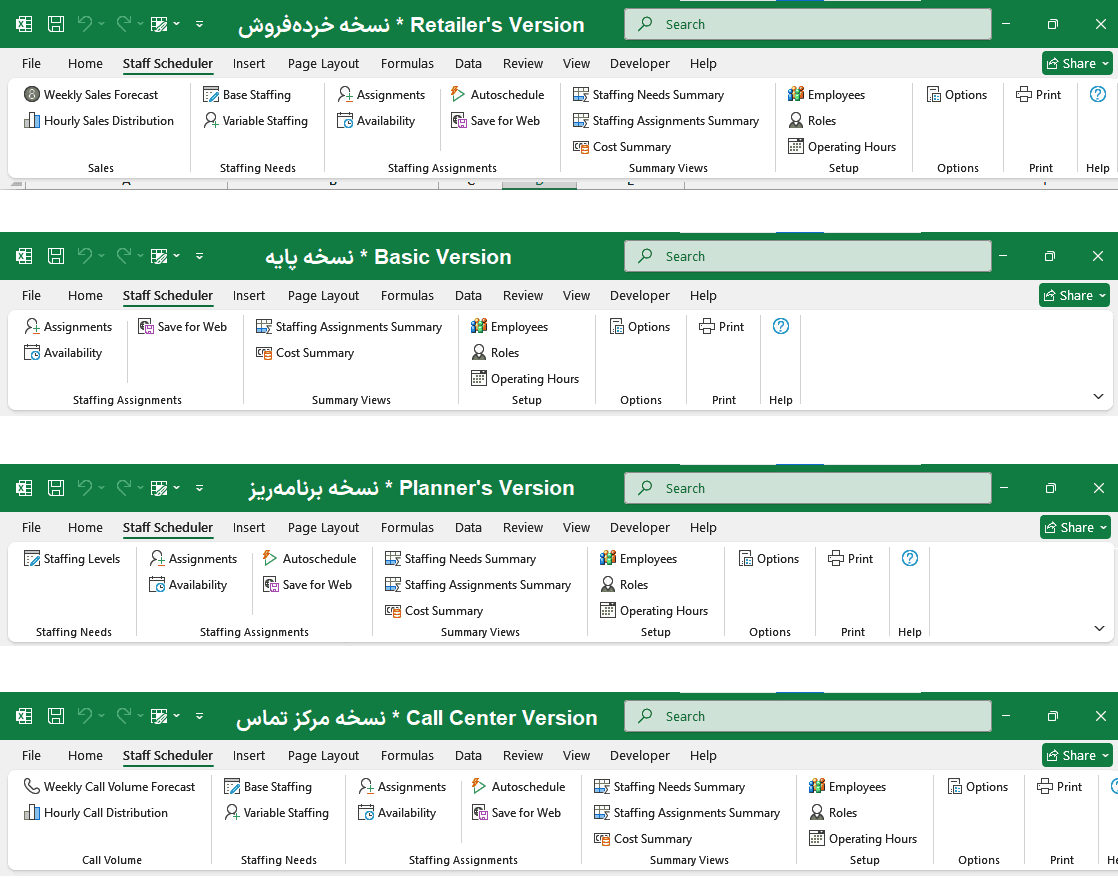Open Staffing Needs Summary in Planner's Version

point(460,559)
